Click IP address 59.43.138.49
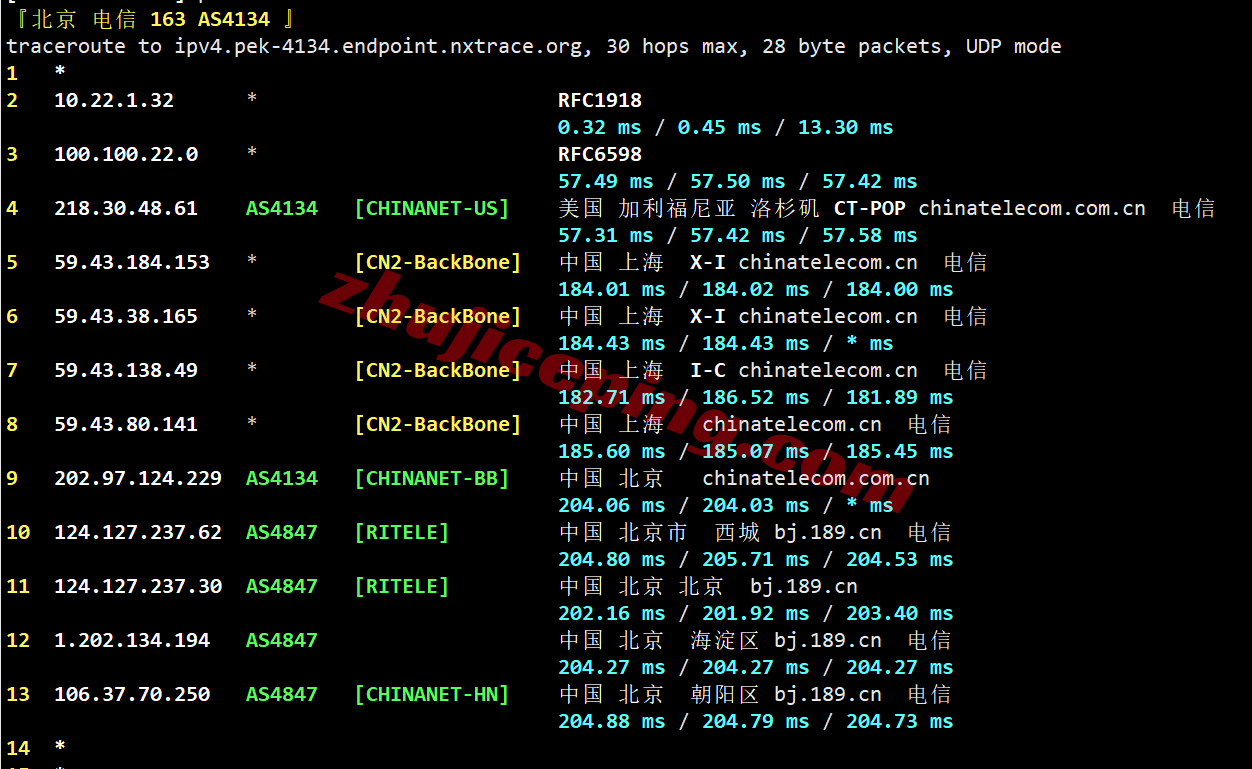The image size is (1252, 769). click(x=126, y=370)
